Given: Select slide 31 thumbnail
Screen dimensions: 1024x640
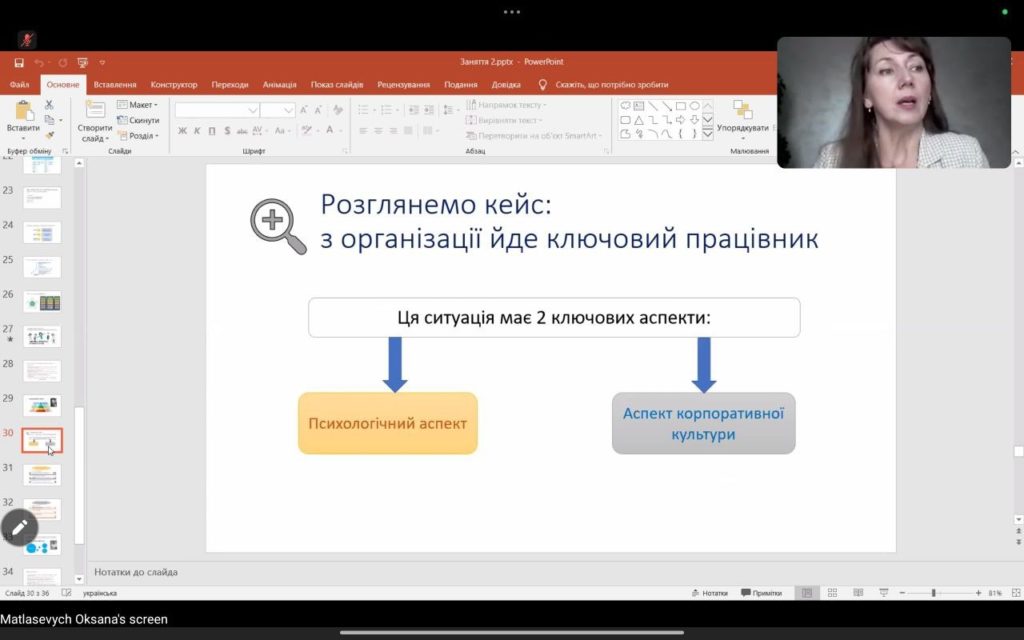Looking at the screenshot, I should click(42, 474).
